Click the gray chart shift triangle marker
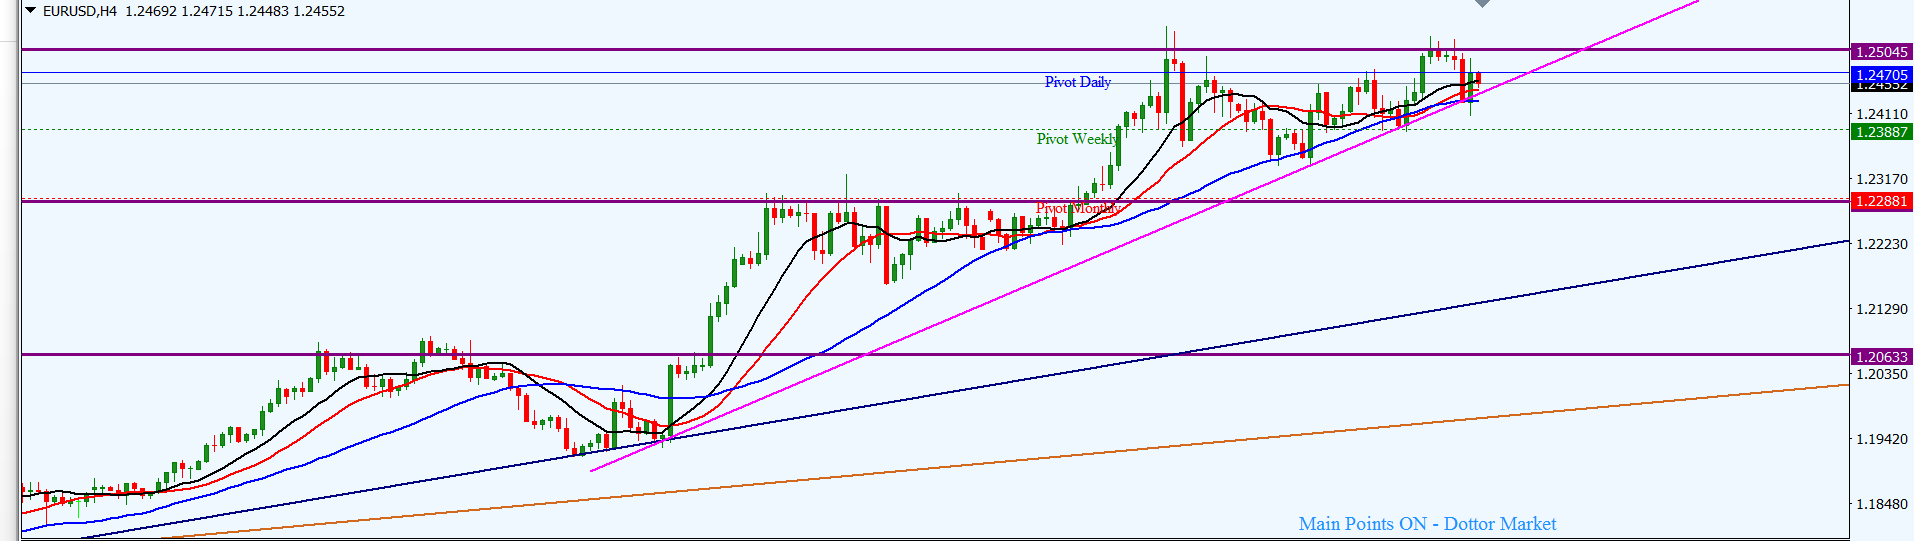Image resolution: width=1914 pixels, height=541 pixels. point(1482,4)
